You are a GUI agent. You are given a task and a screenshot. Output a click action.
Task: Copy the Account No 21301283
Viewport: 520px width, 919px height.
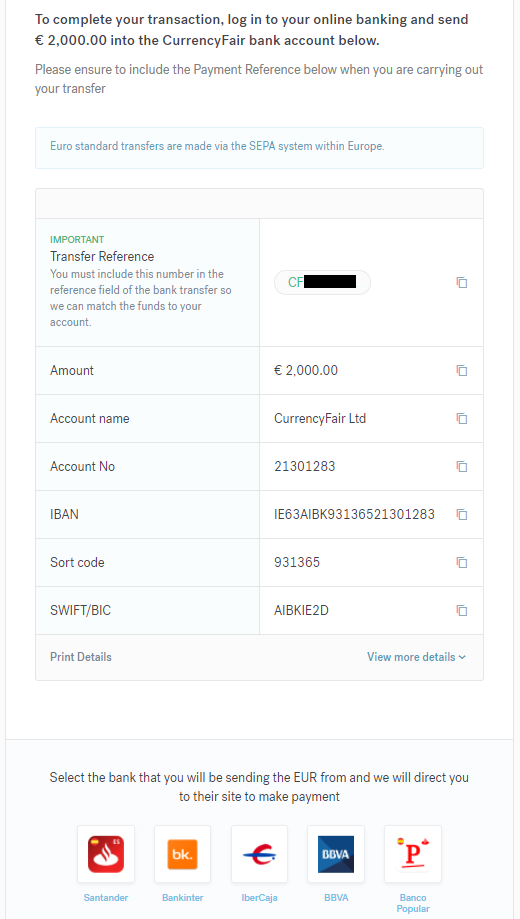[462, 467]
